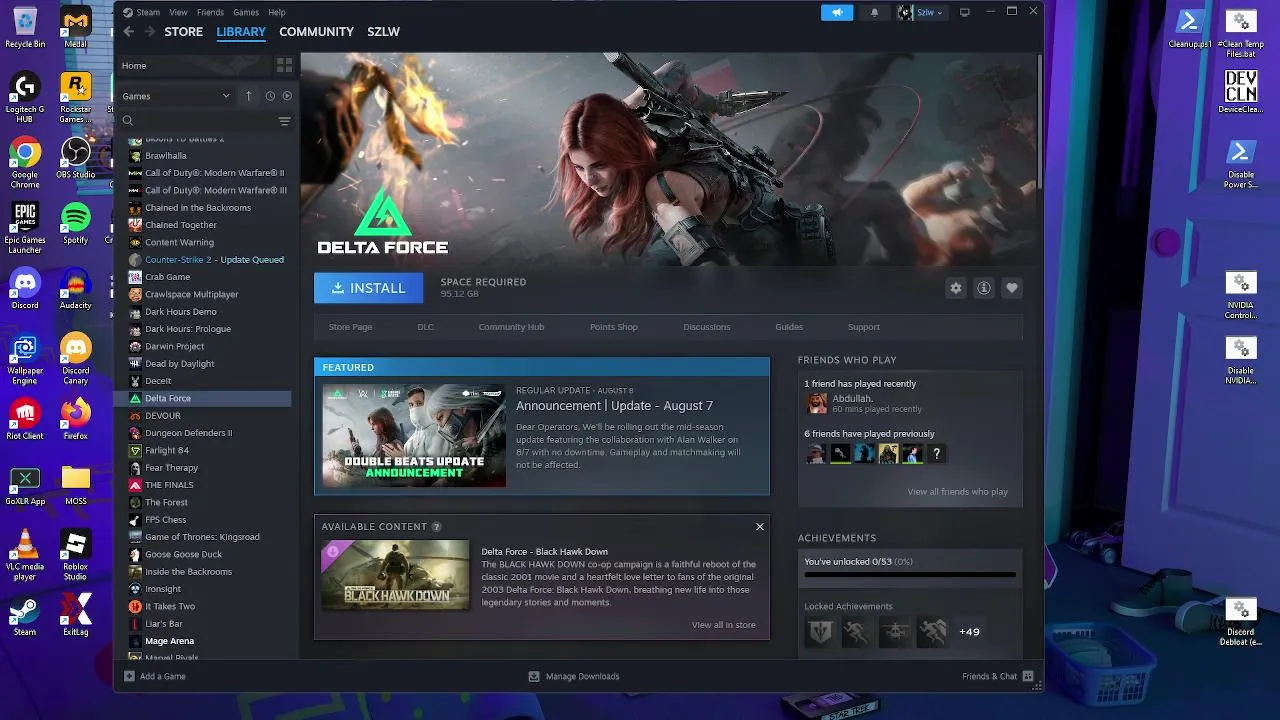Toggle collections grid view icon beside Home

click(x=285, y=65)
